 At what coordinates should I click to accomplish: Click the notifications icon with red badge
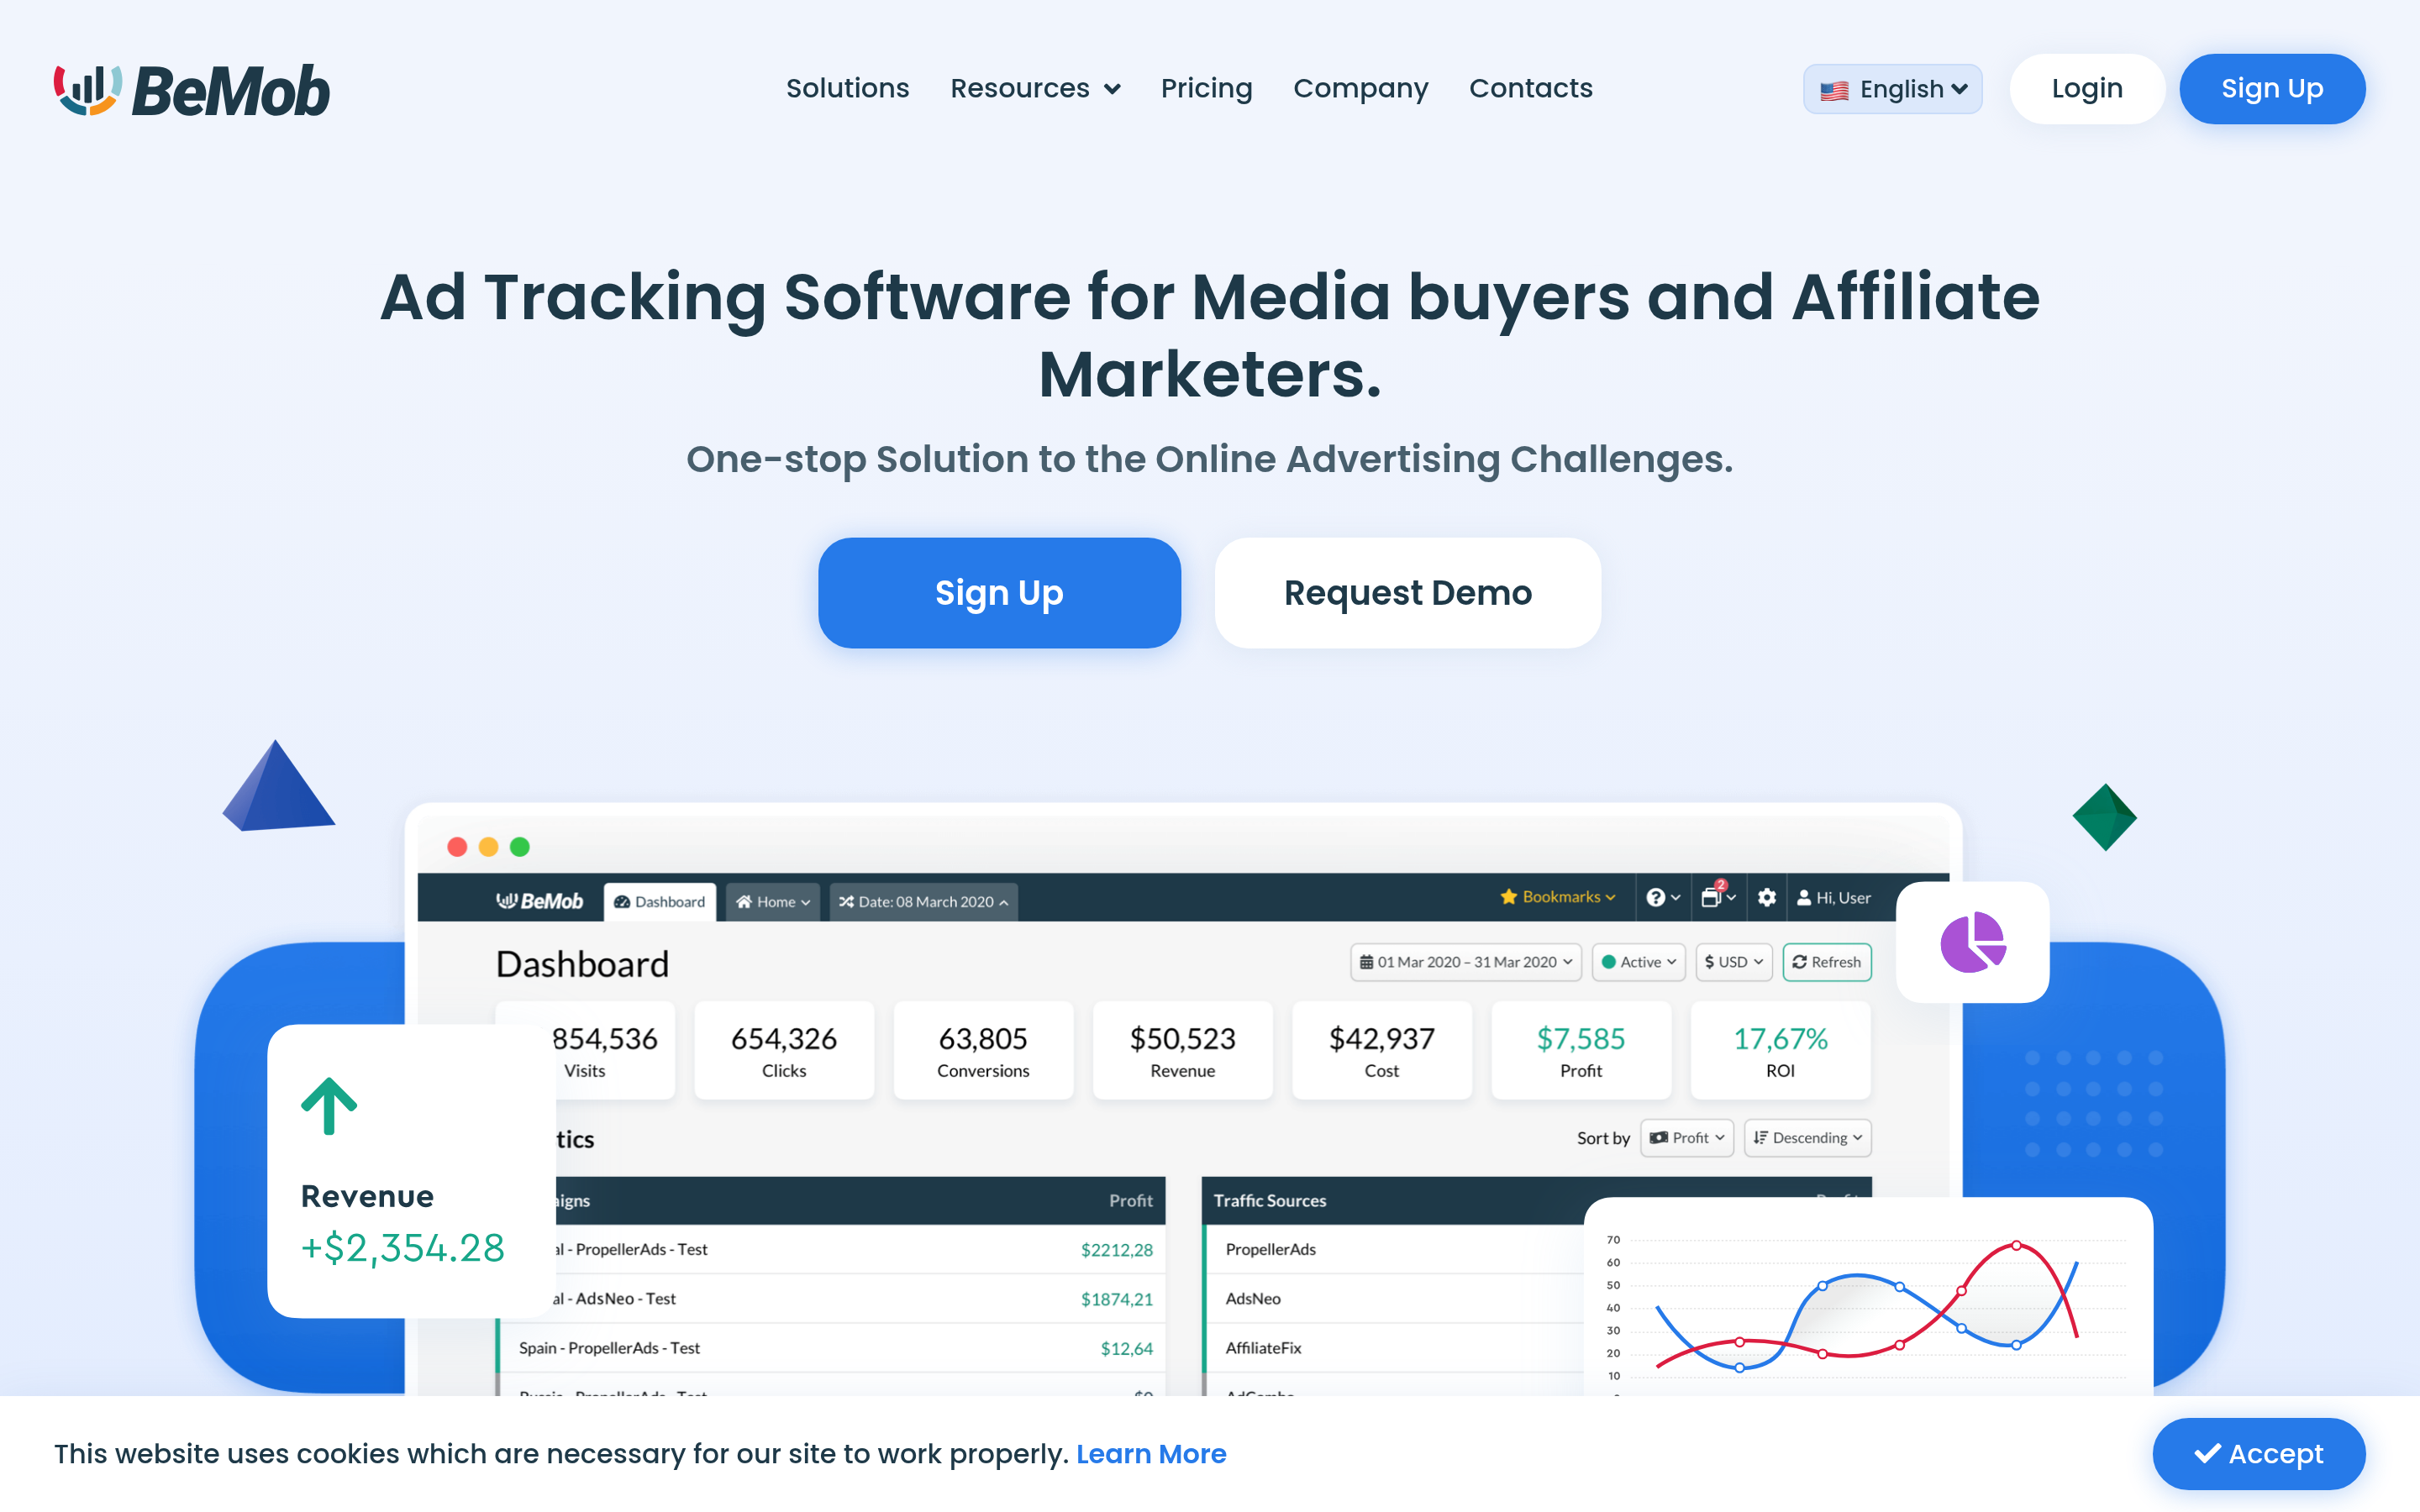tap(1718, 896)
